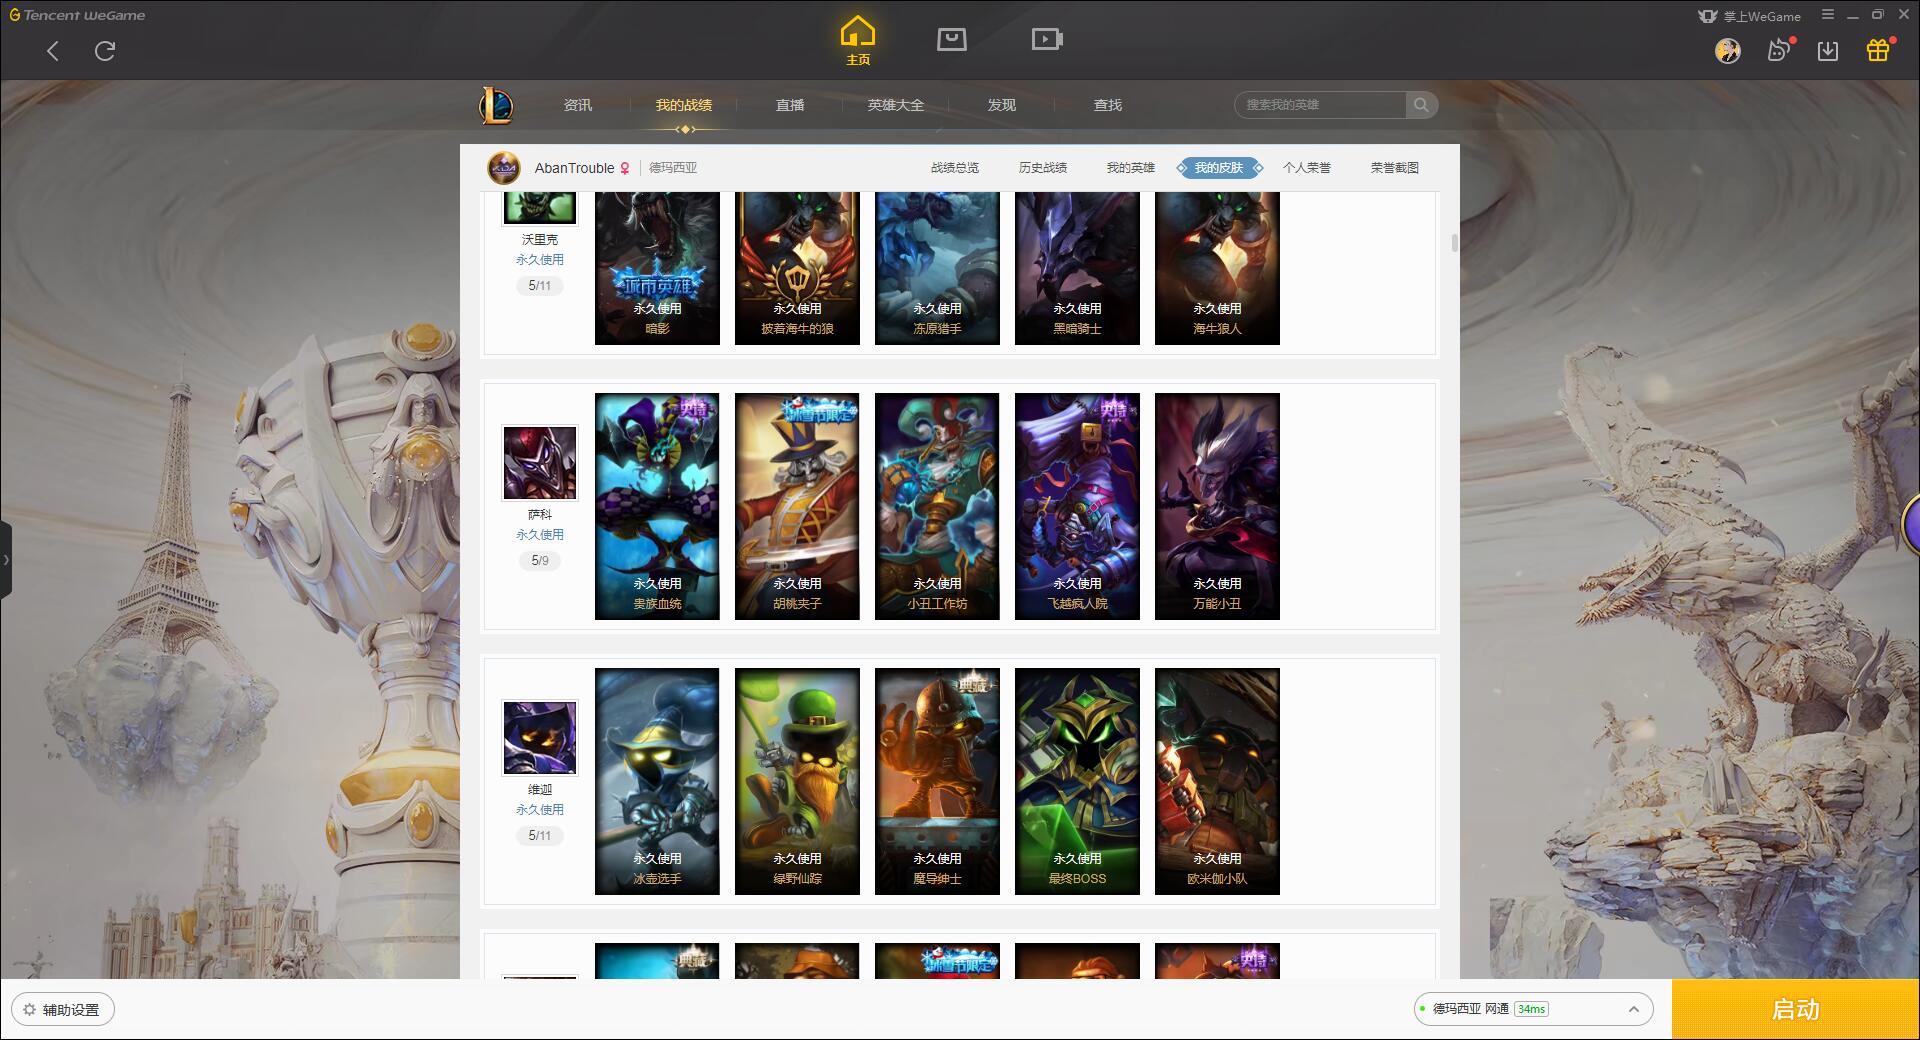Go back with the back arrow
Image resolution: width=1920 pixels, height=1040 pixels.
pyautogui.click(x=53, y=51)
